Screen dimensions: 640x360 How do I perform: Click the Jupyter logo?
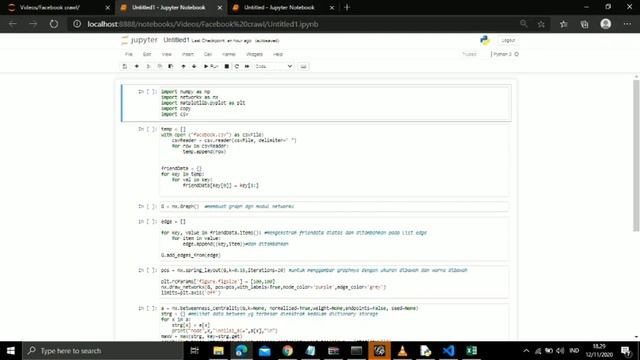click(139, 40)
